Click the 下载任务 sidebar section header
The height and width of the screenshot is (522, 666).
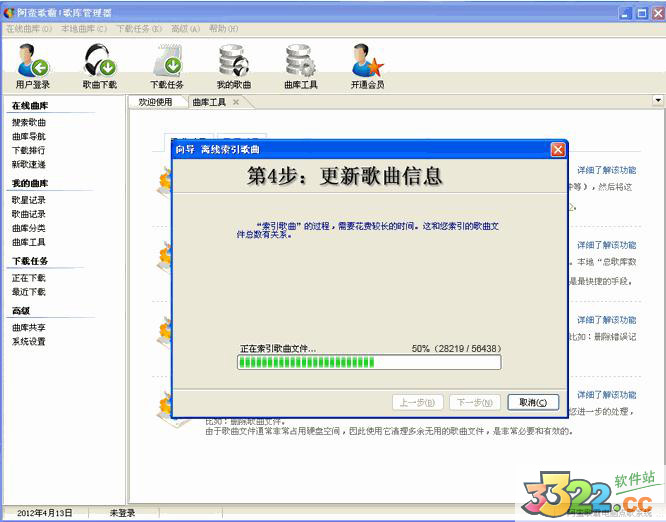30,261
